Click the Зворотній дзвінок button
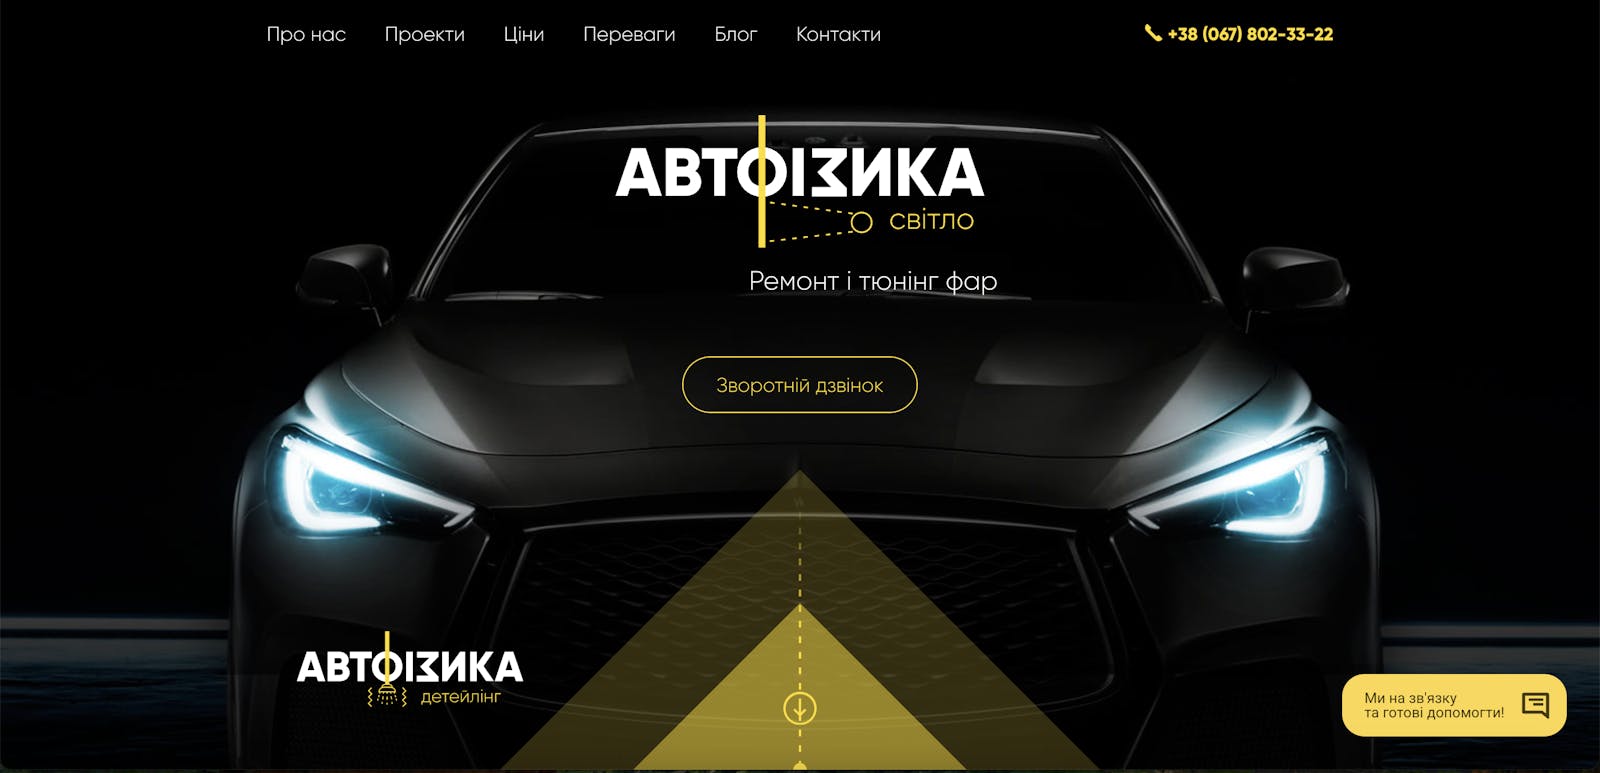 tap(799, 385)
